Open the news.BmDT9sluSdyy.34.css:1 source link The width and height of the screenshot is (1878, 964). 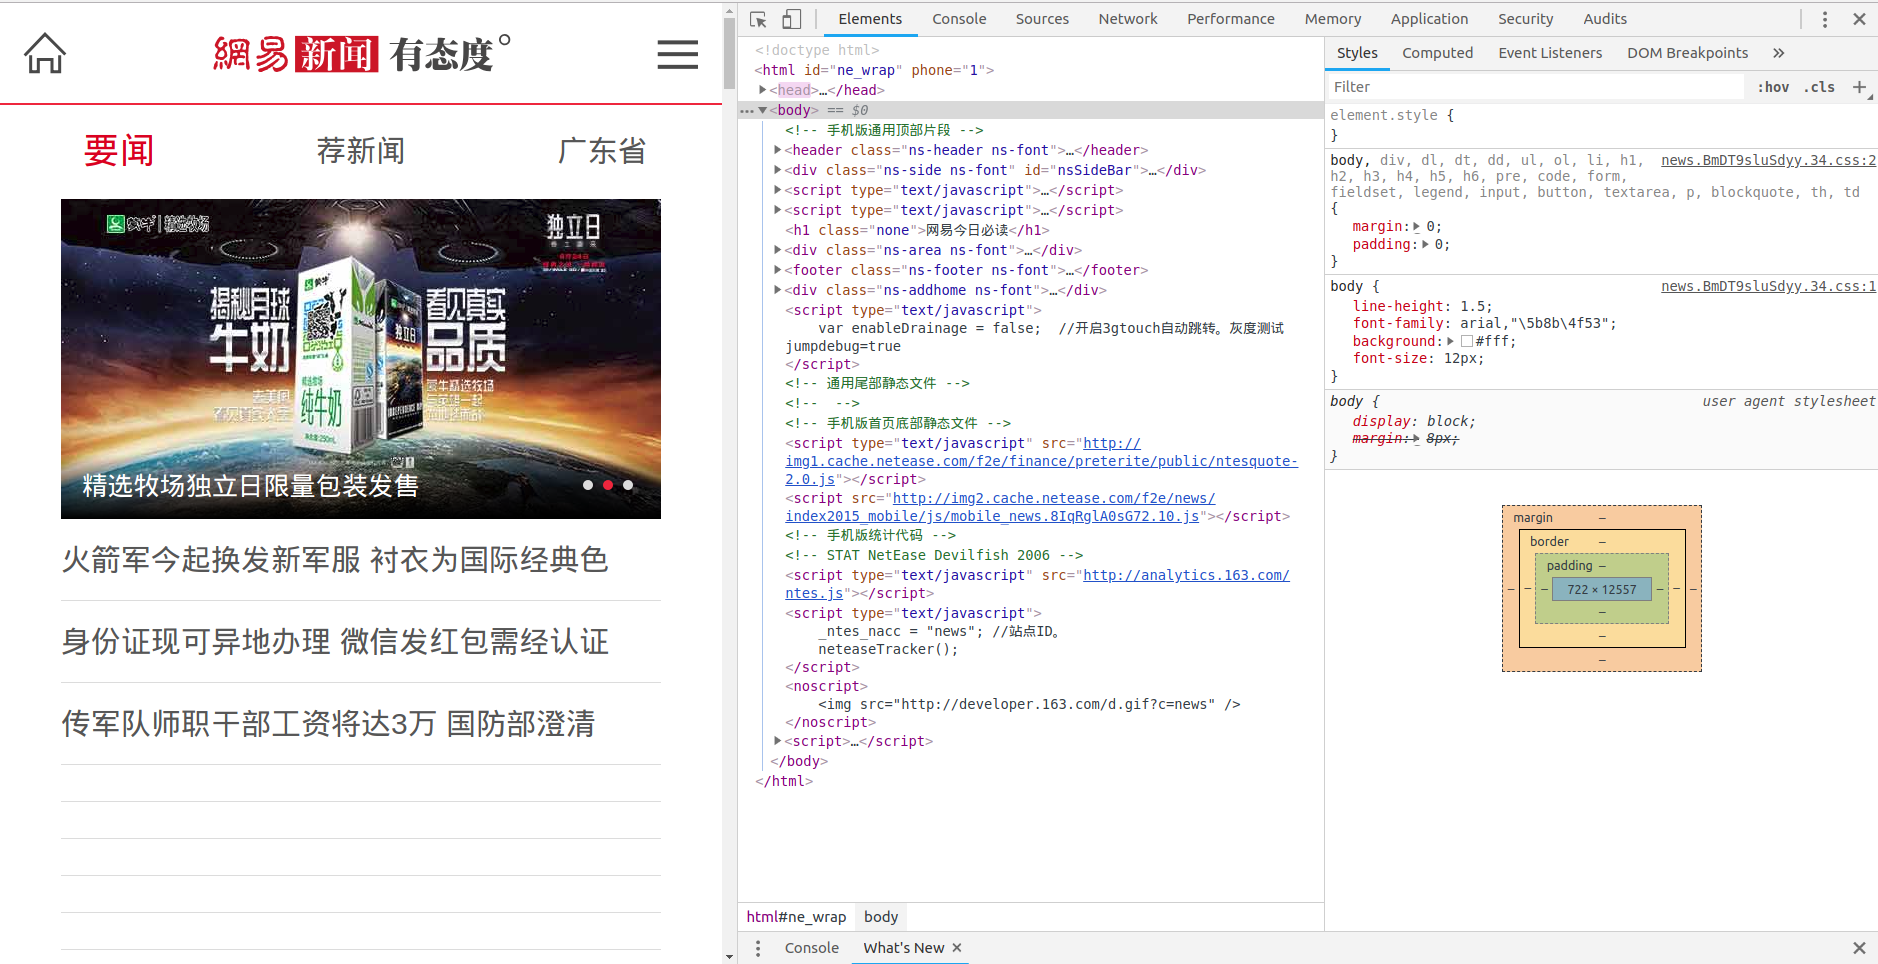point(1767,286)
